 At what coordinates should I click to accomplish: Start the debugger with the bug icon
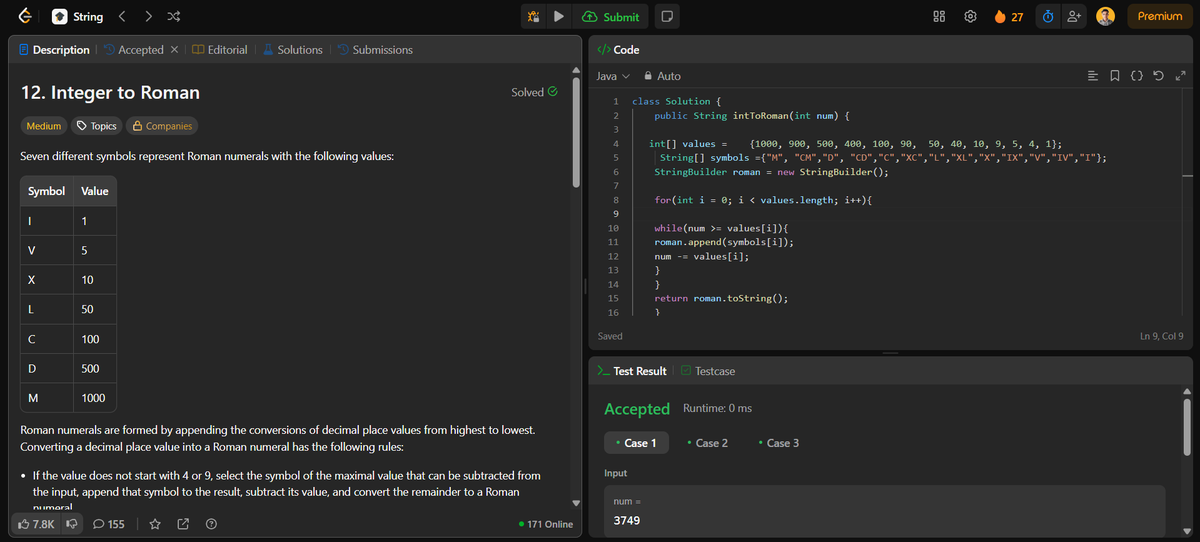(534, 16)
